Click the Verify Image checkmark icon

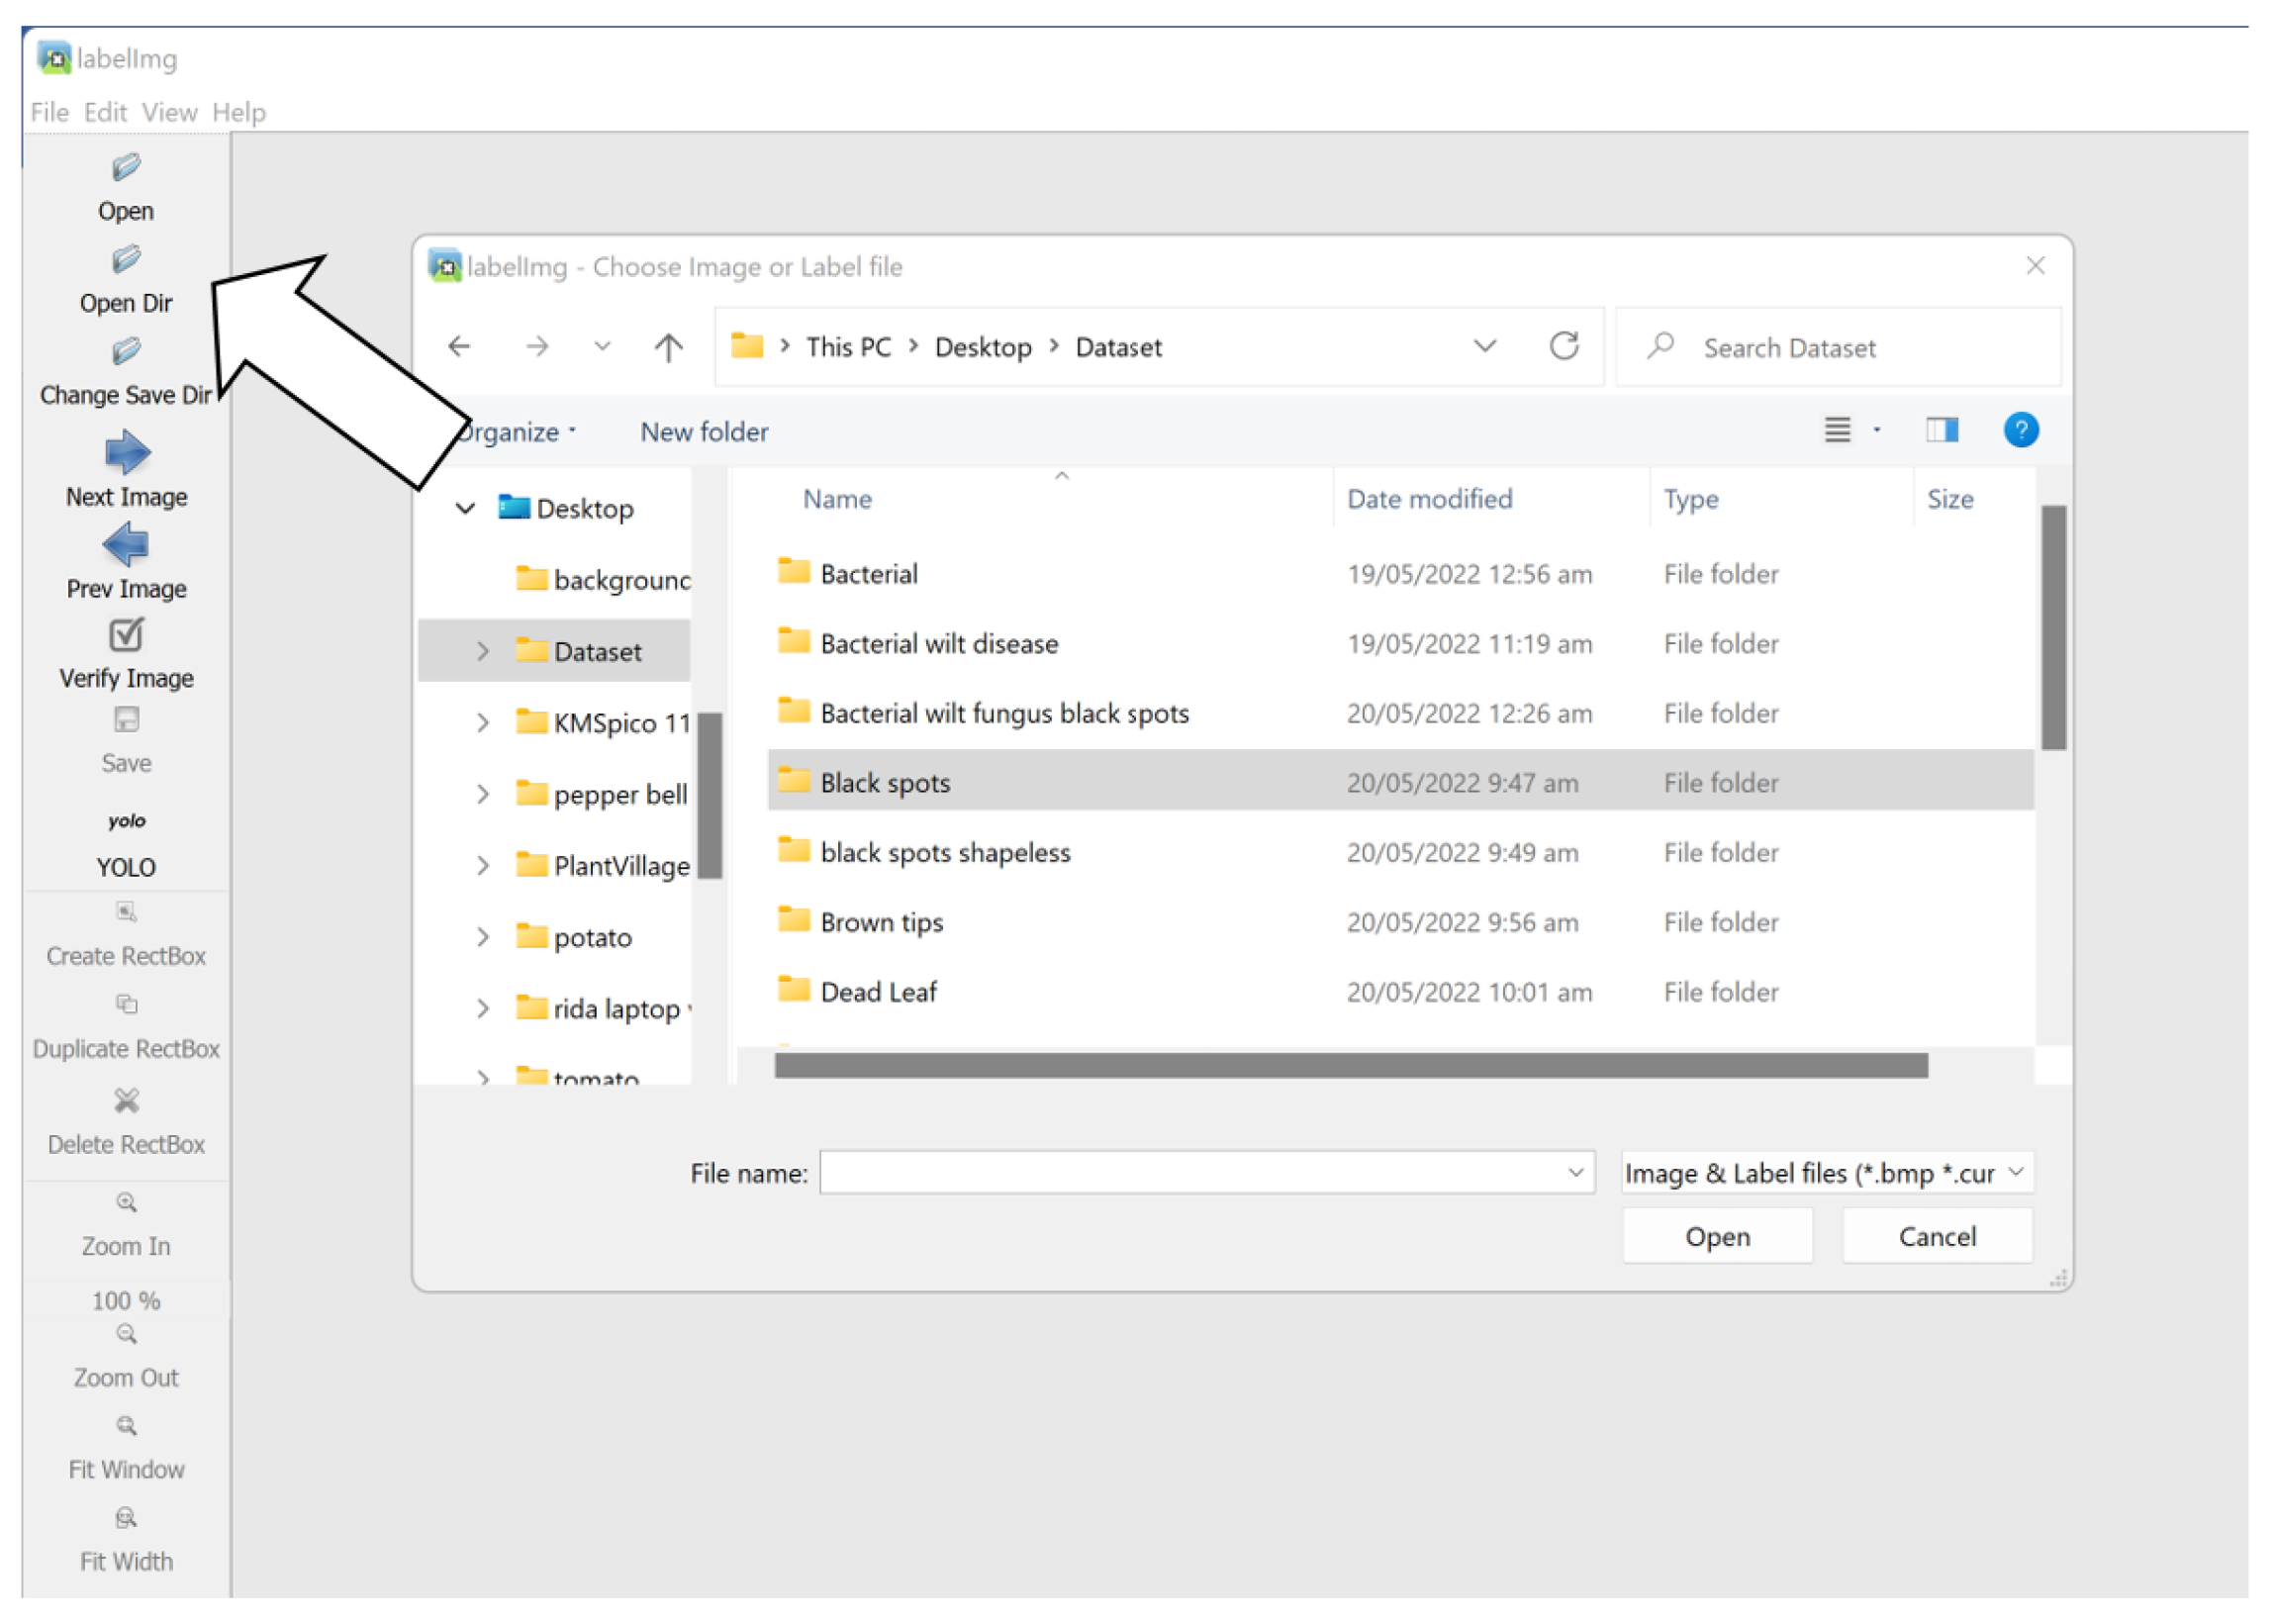126,636
